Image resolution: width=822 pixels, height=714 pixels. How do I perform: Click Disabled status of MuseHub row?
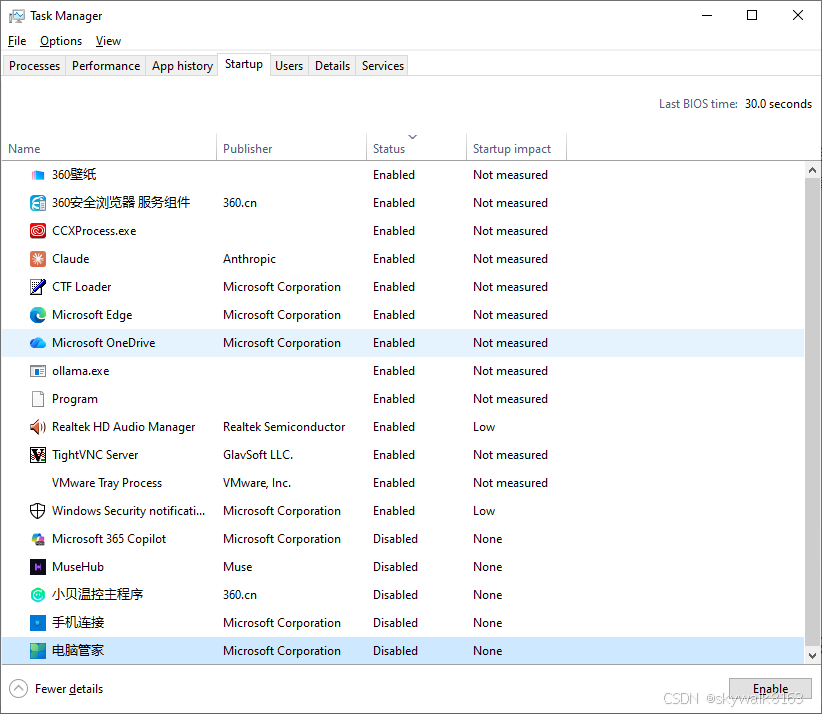click(395, 567)
